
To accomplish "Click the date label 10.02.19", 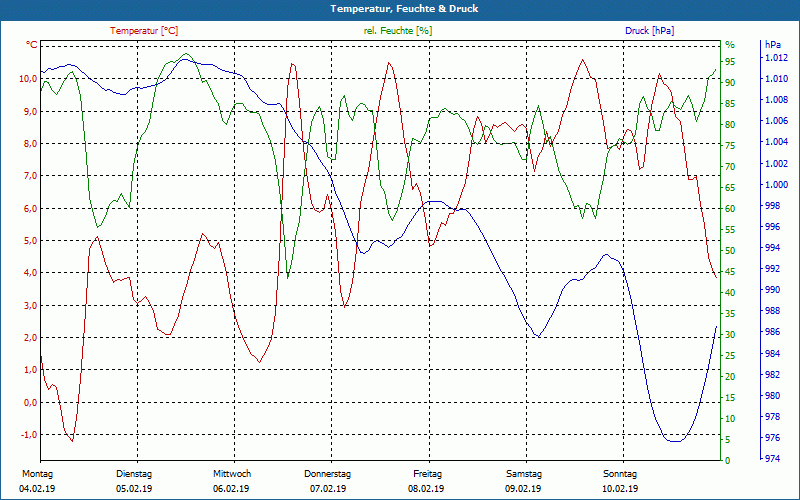I will click(620, 489).
